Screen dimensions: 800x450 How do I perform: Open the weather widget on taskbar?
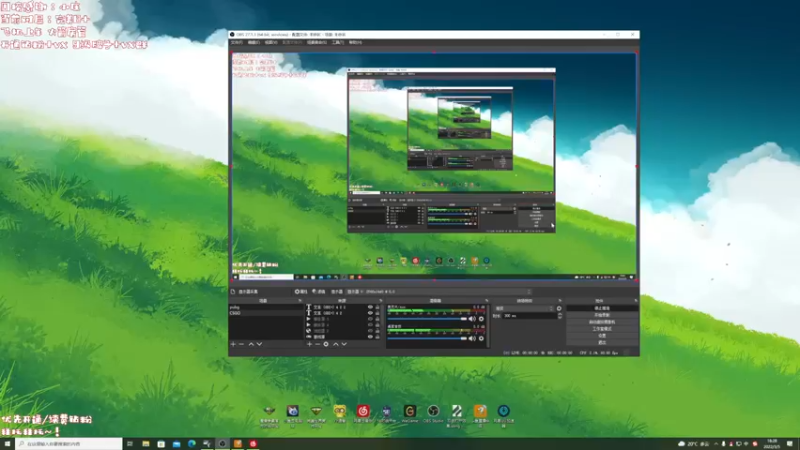(695, 444)
